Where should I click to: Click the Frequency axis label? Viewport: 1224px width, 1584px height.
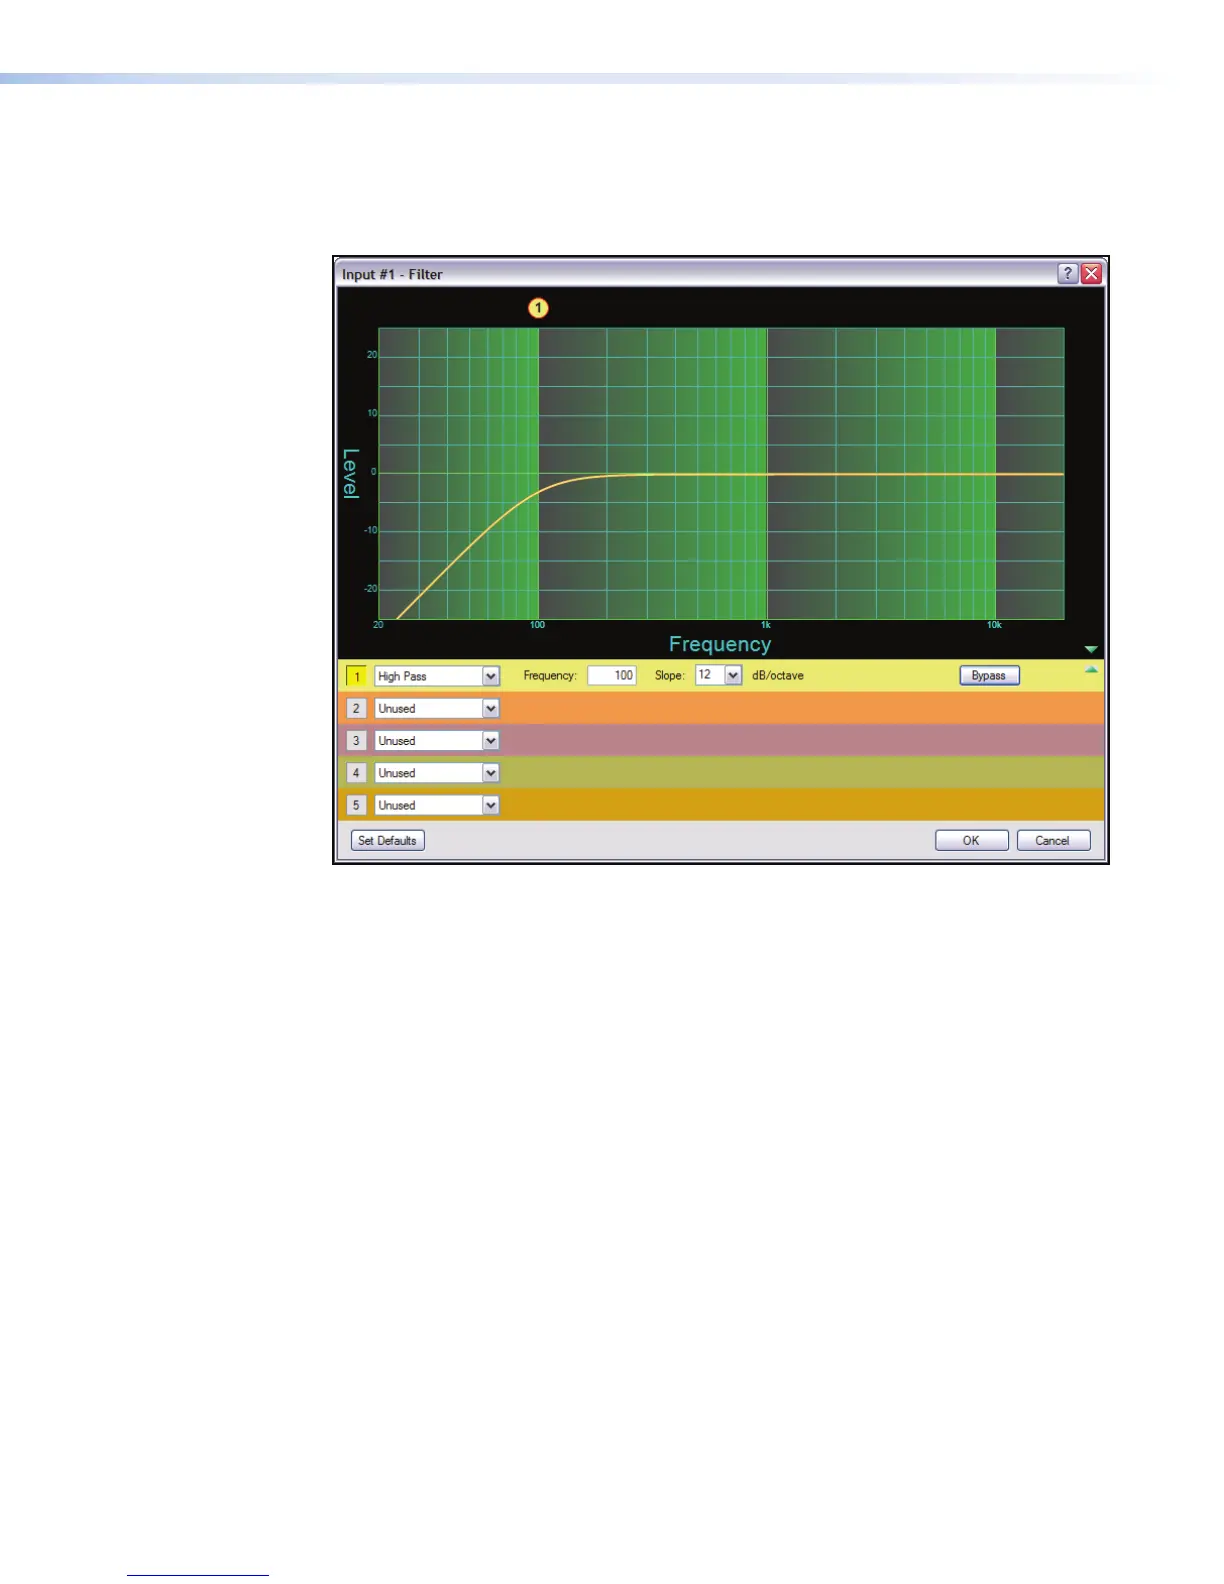click(x=720, y=644)
